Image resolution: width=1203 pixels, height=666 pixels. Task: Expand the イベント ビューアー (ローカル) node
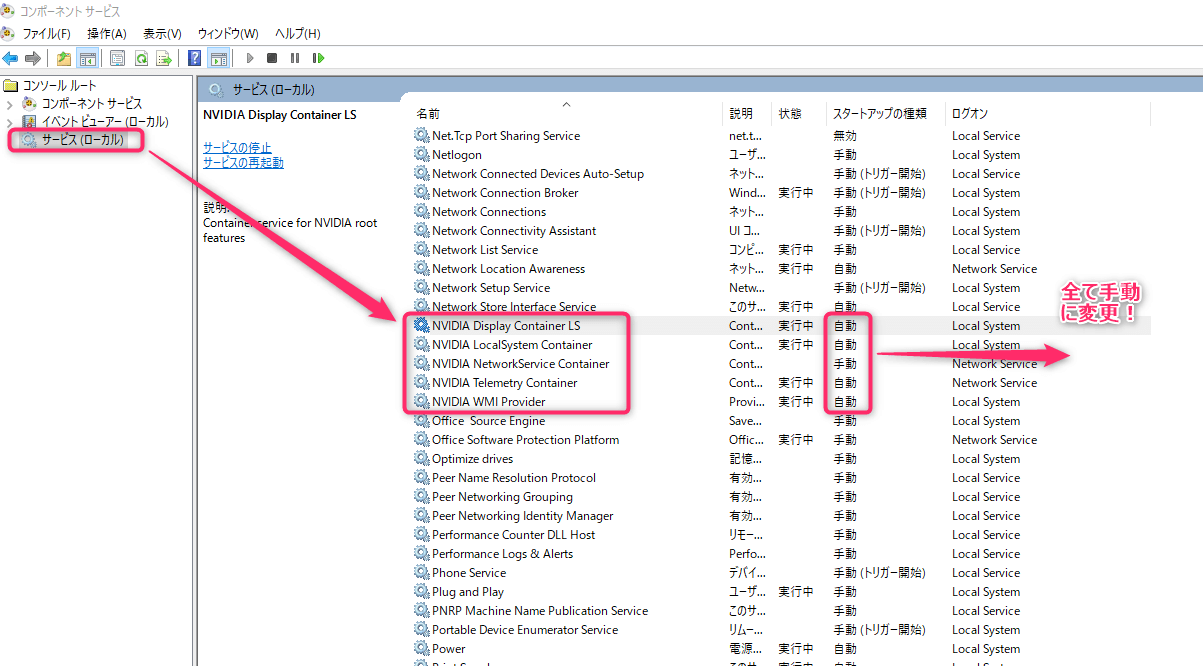[x=10, y=122]
